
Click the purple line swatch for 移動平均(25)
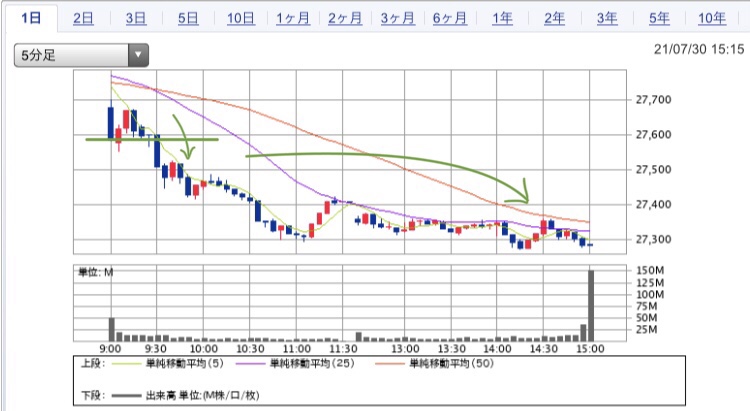click(251, 364)
